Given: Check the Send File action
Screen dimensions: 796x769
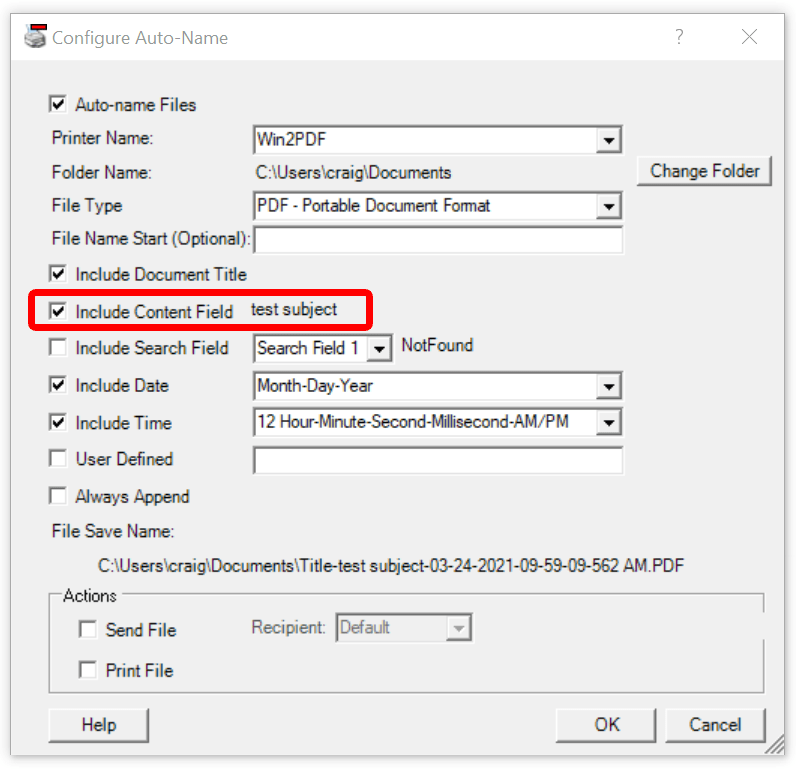Looking at the screenshot, I should point(88,629).
